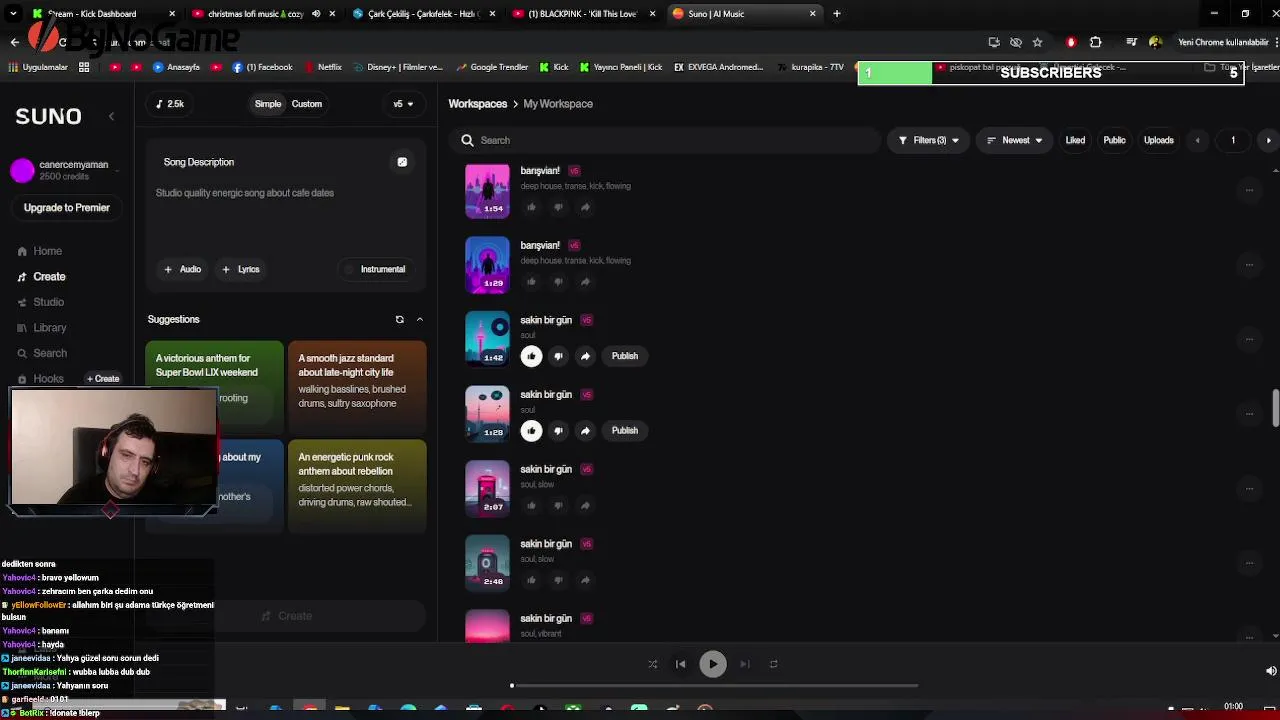Switch to Custom creation mode

307,104
